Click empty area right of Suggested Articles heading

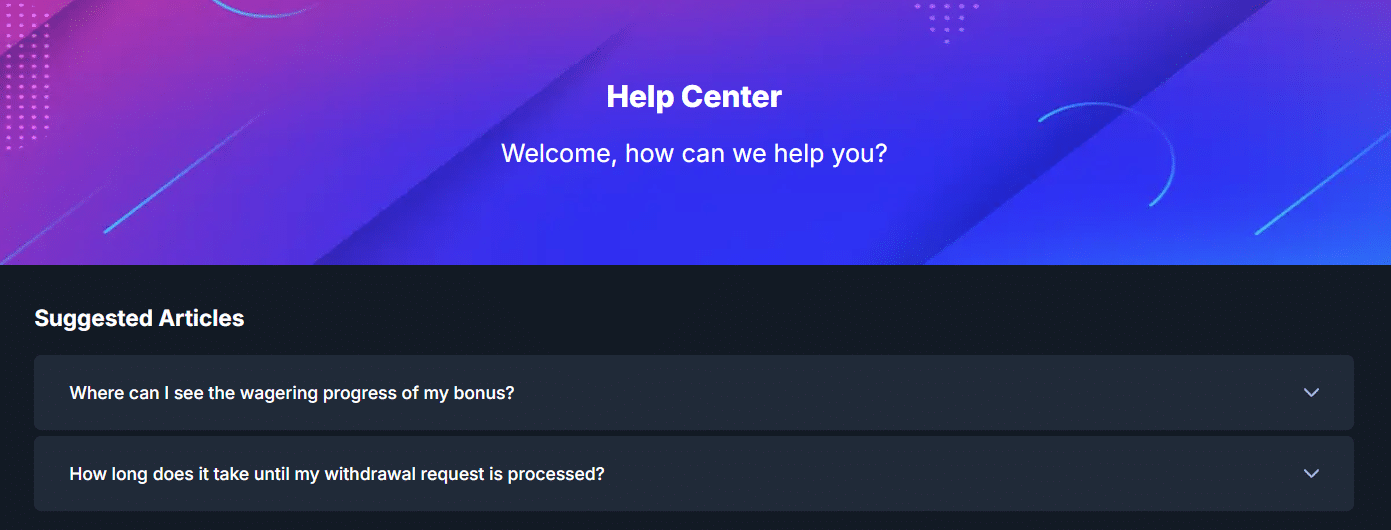point(800,318)
